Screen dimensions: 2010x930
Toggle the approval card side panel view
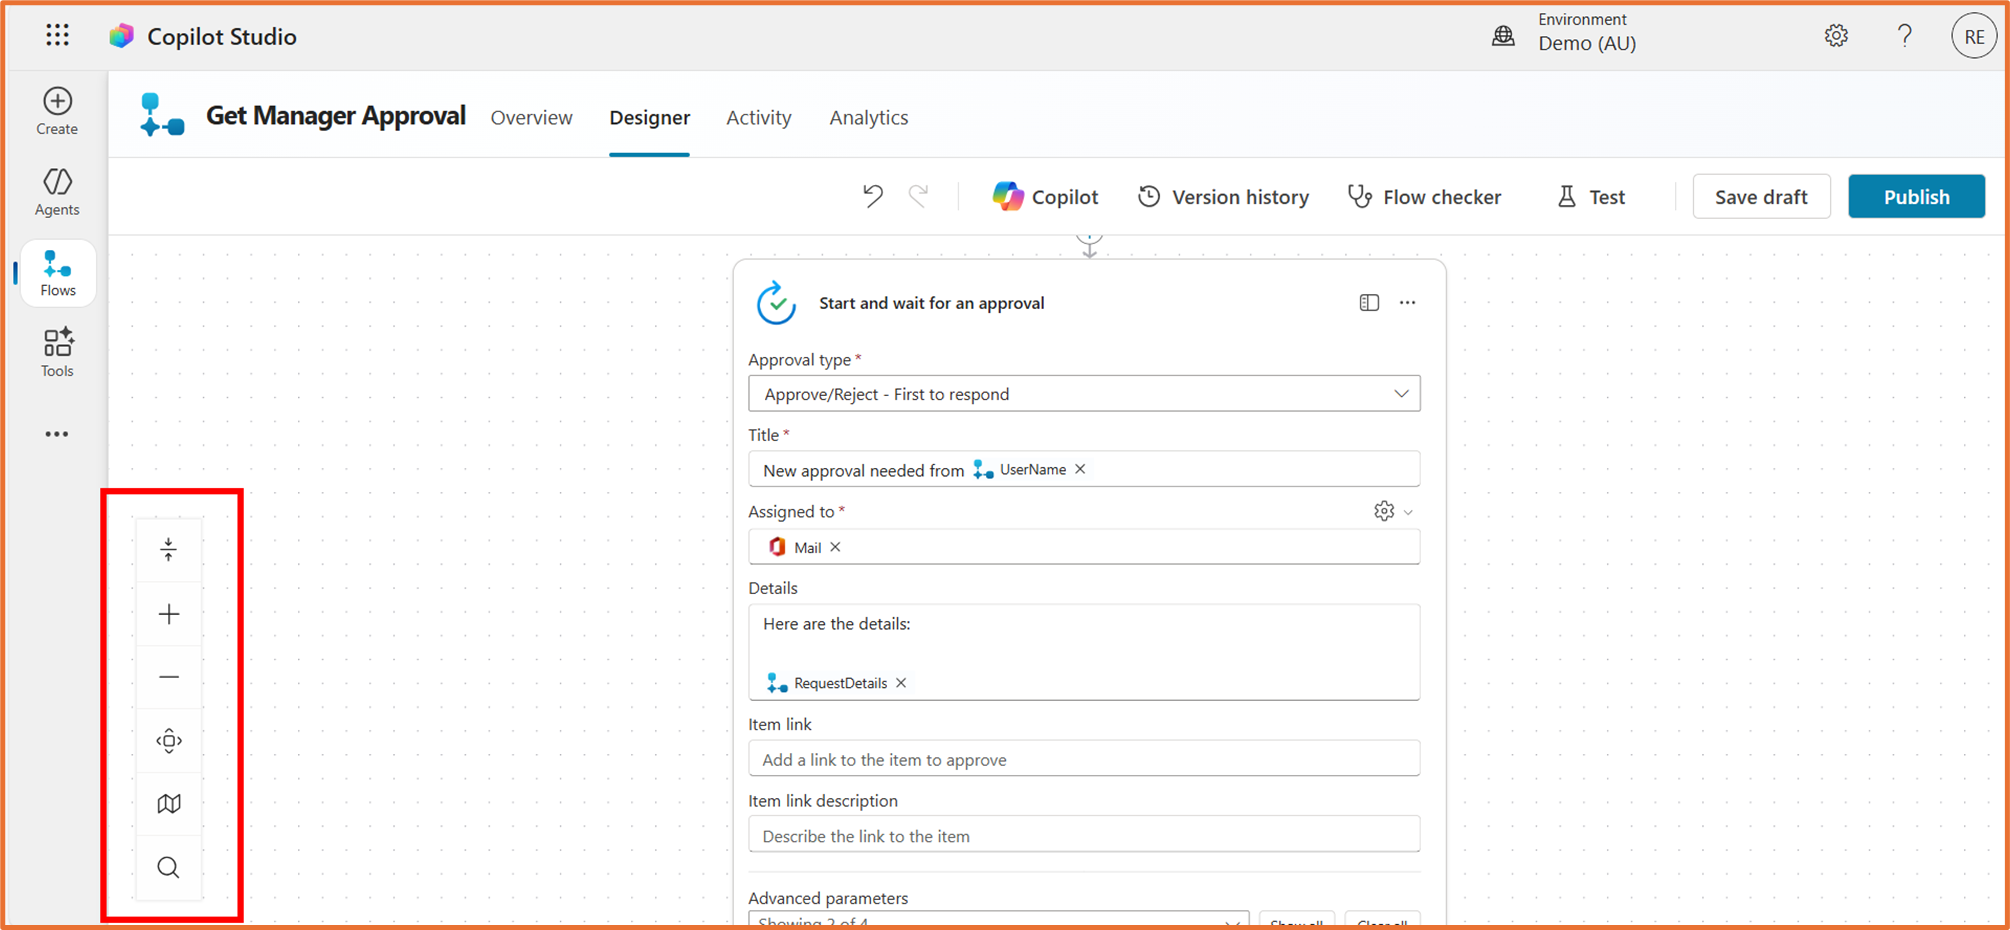(1369, 303)
